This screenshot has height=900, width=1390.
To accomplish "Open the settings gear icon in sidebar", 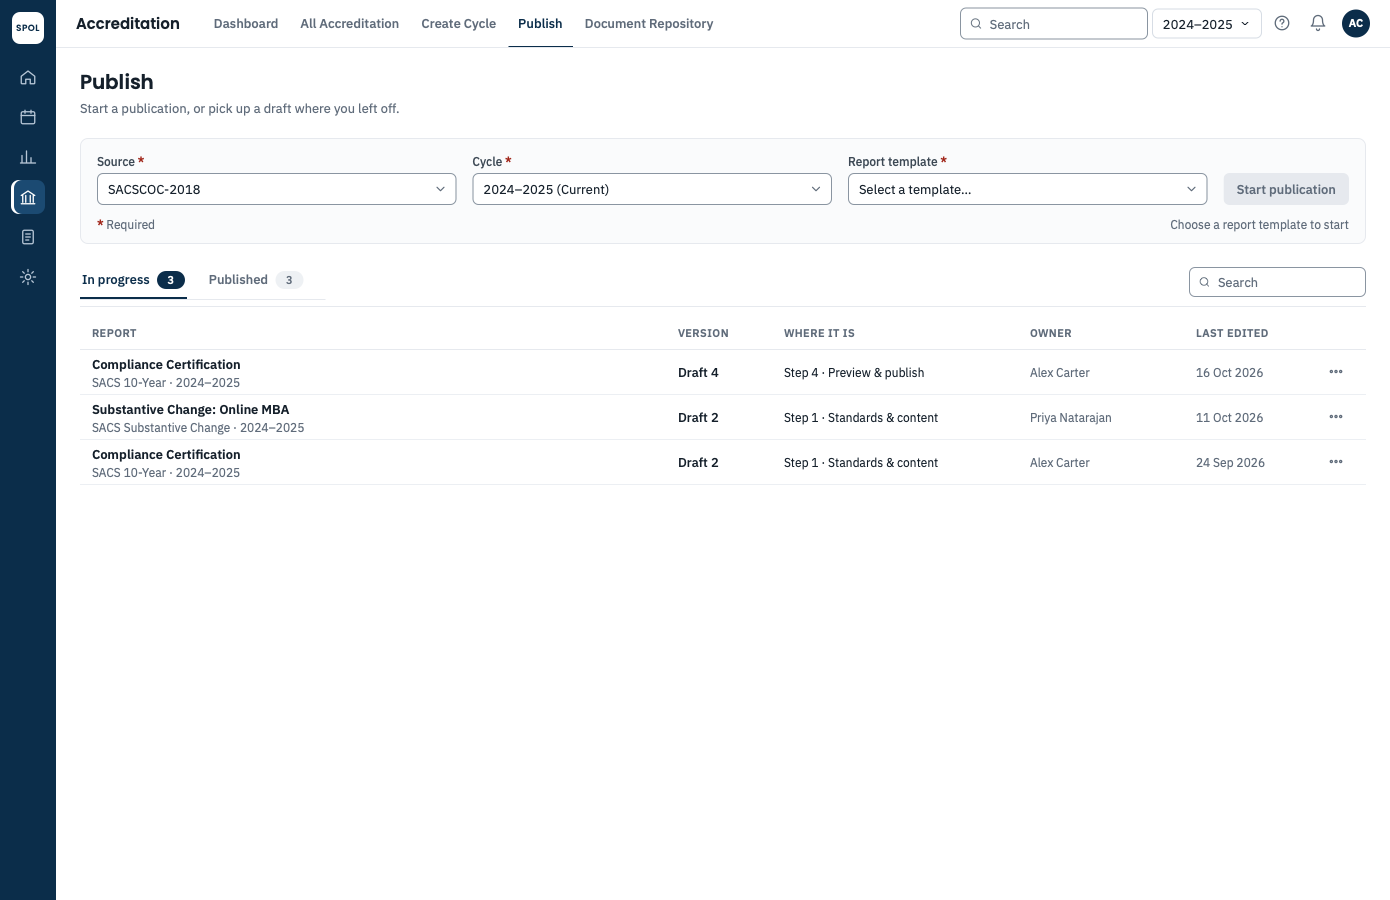I will pyautogui.click(x=28, y=277).
